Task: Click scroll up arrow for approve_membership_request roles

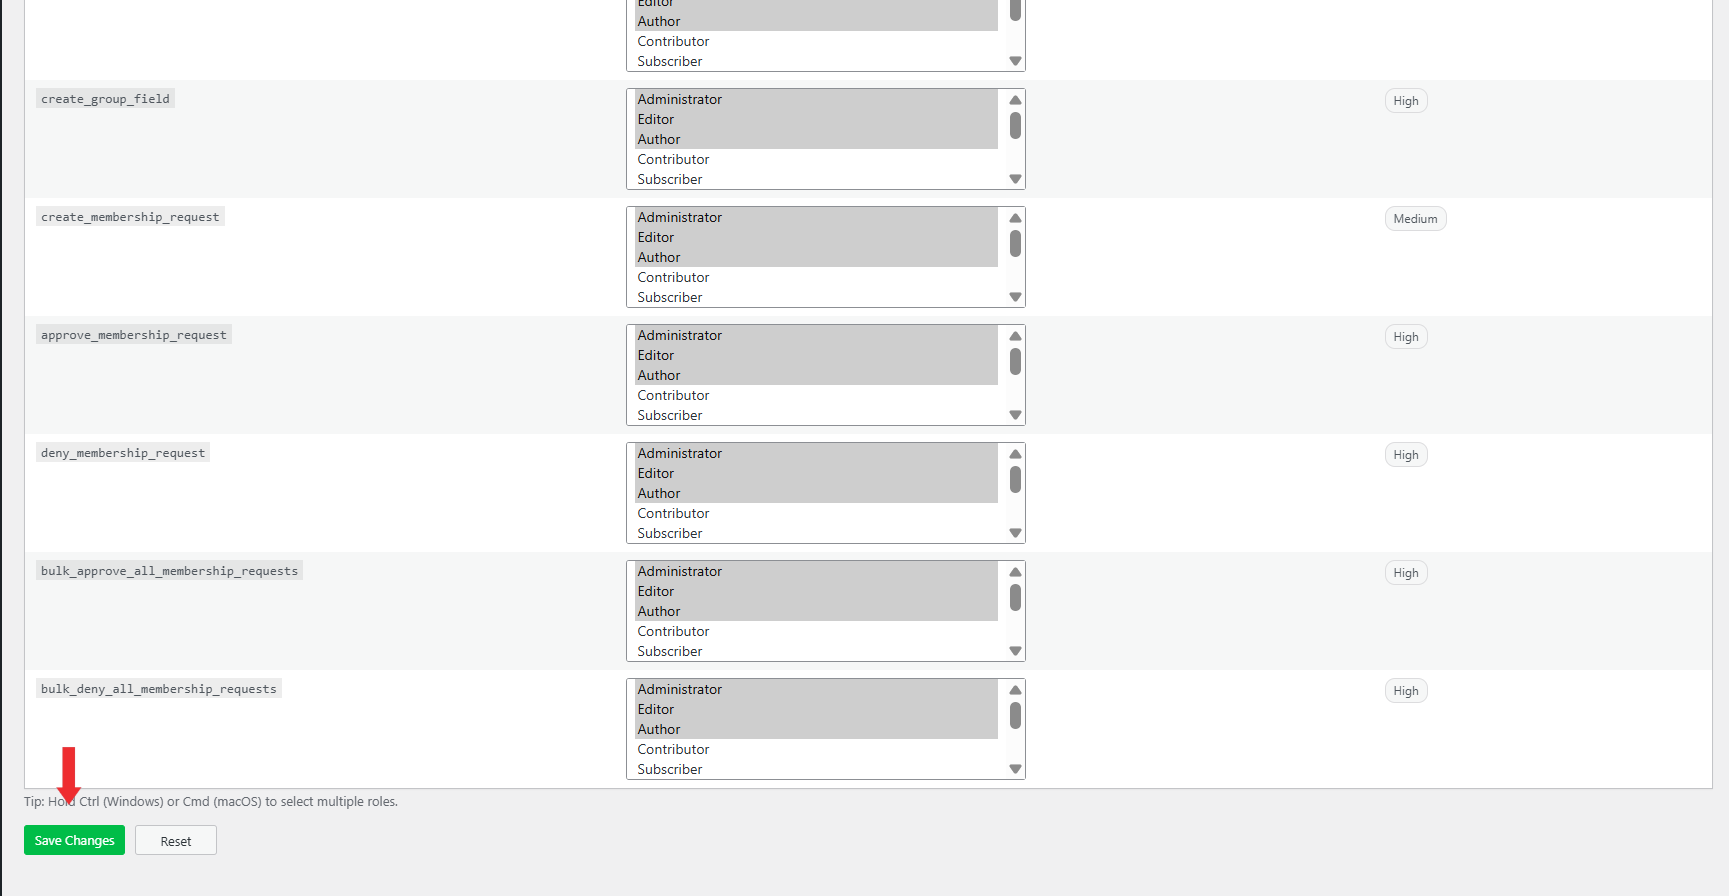Action: [x=1015, y=336]
